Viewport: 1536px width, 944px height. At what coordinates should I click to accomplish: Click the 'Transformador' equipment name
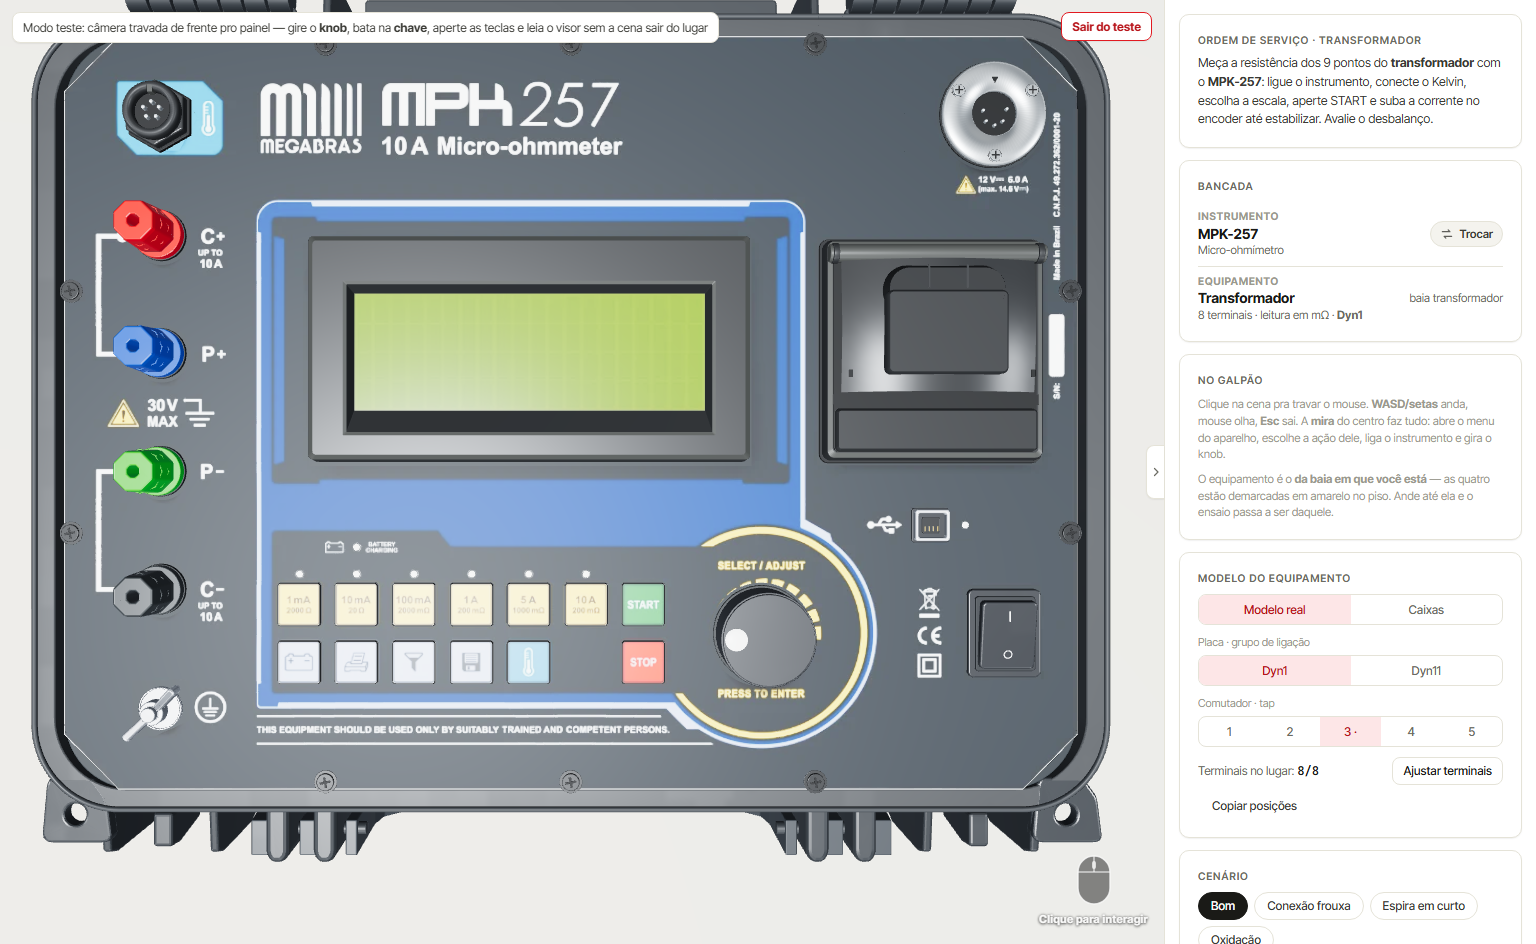tap(1246, 298)
